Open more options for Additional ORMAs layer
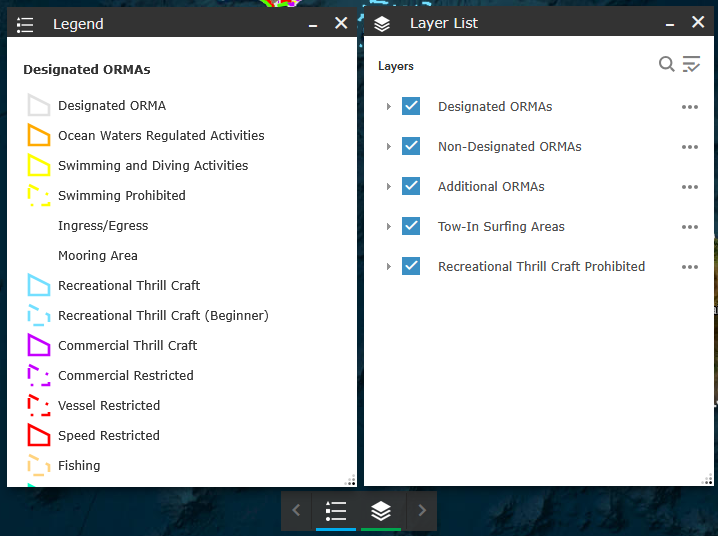Image resolution: width=718 pixels, height=536 pixels. (x=689, y=187)
